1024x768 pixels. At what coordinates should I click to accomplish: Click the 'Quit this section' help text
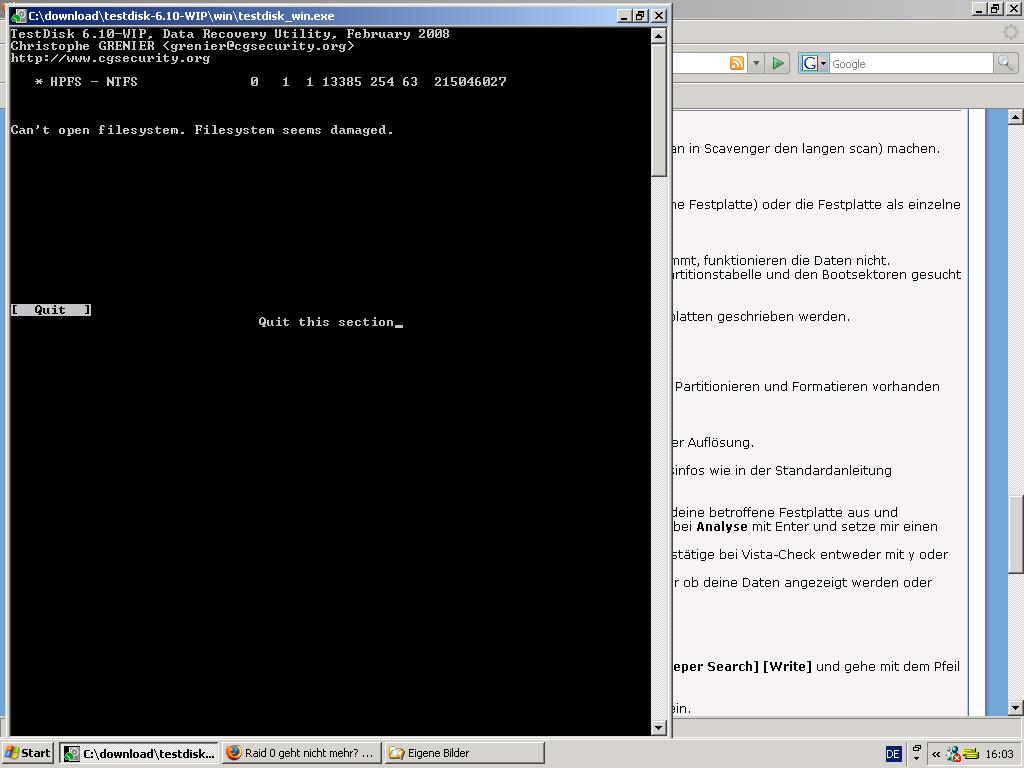coord(326,322)
